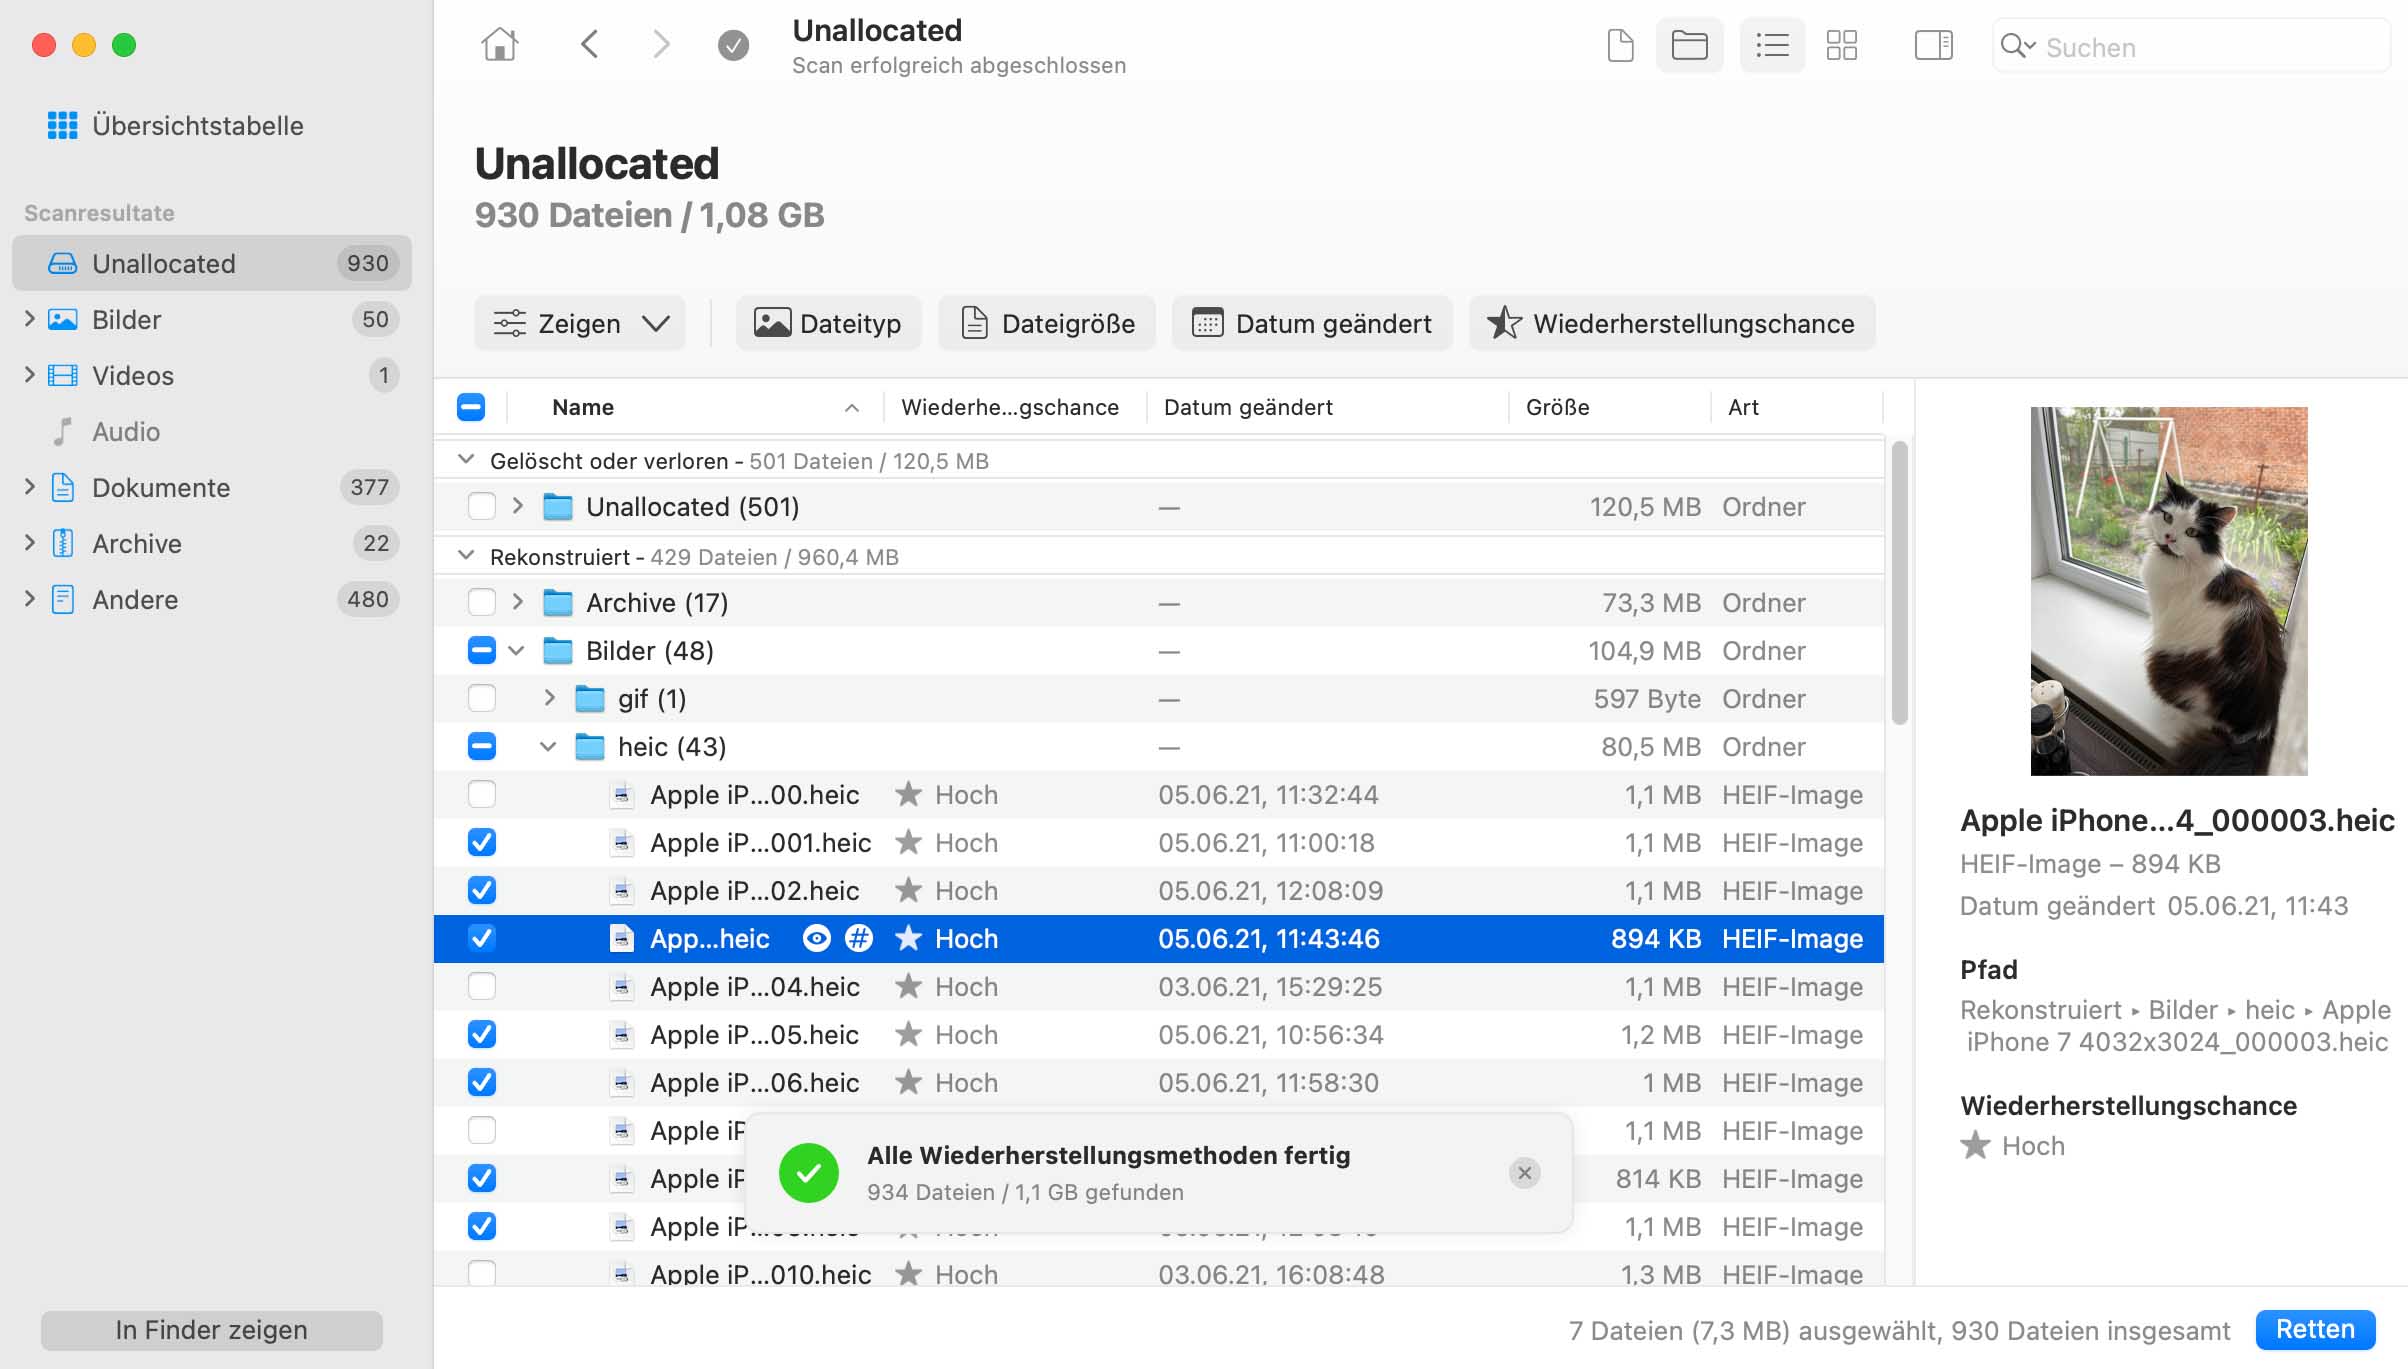Select the list view icon

click(1772, 46)
